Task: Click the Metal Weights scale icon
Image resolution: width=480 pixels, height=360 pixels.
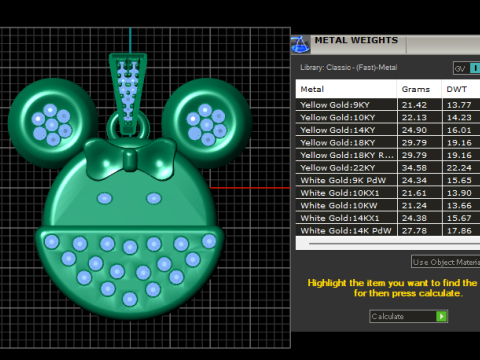Action: point(300,45)
